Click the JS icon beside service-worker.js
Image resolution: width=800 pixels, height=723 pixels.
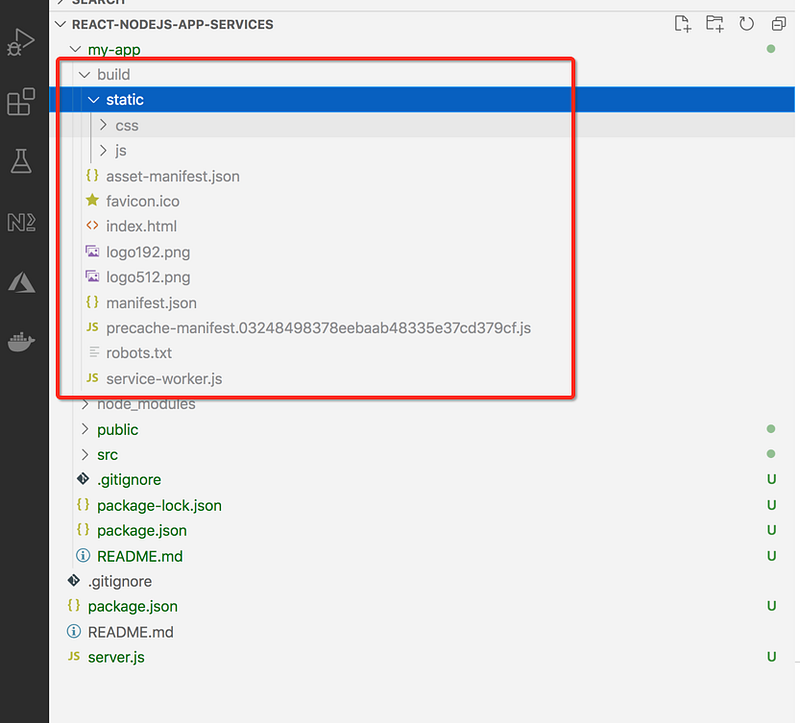click(92, 378)
